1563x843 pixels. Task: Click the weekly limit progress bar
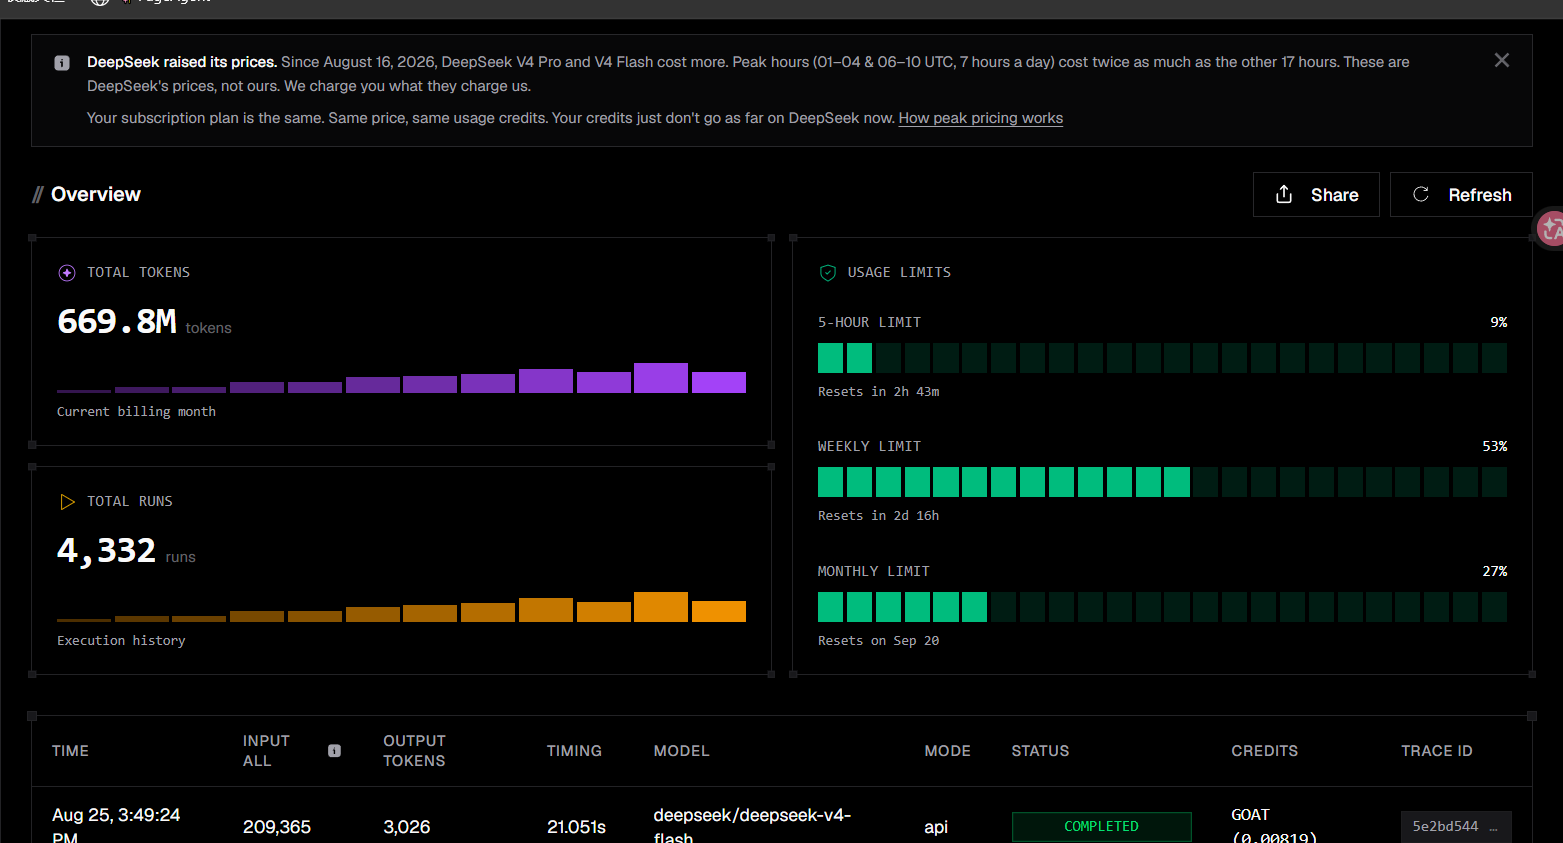(x=1162, y=482)
